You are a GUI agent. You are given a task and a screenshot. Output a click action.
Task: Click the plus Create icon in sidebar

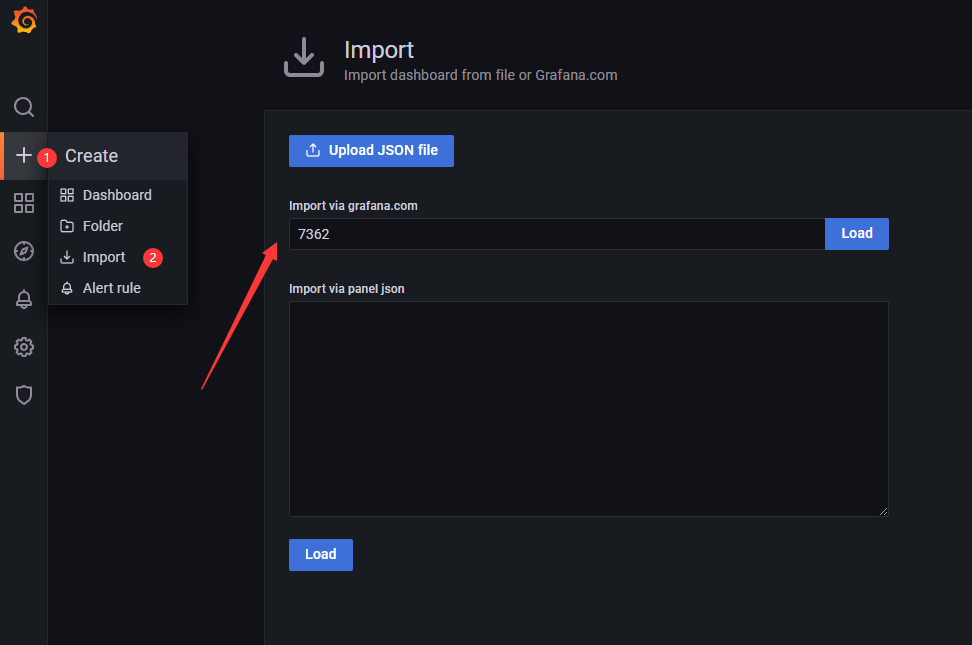(24, 156)
